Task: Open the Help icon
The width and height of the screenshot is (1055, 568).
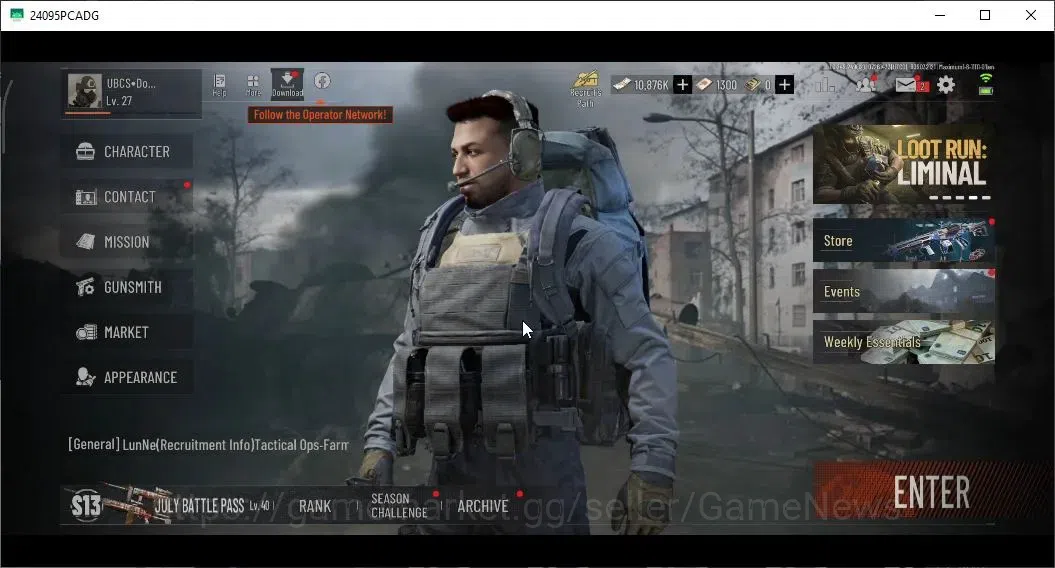Action: 219,85
